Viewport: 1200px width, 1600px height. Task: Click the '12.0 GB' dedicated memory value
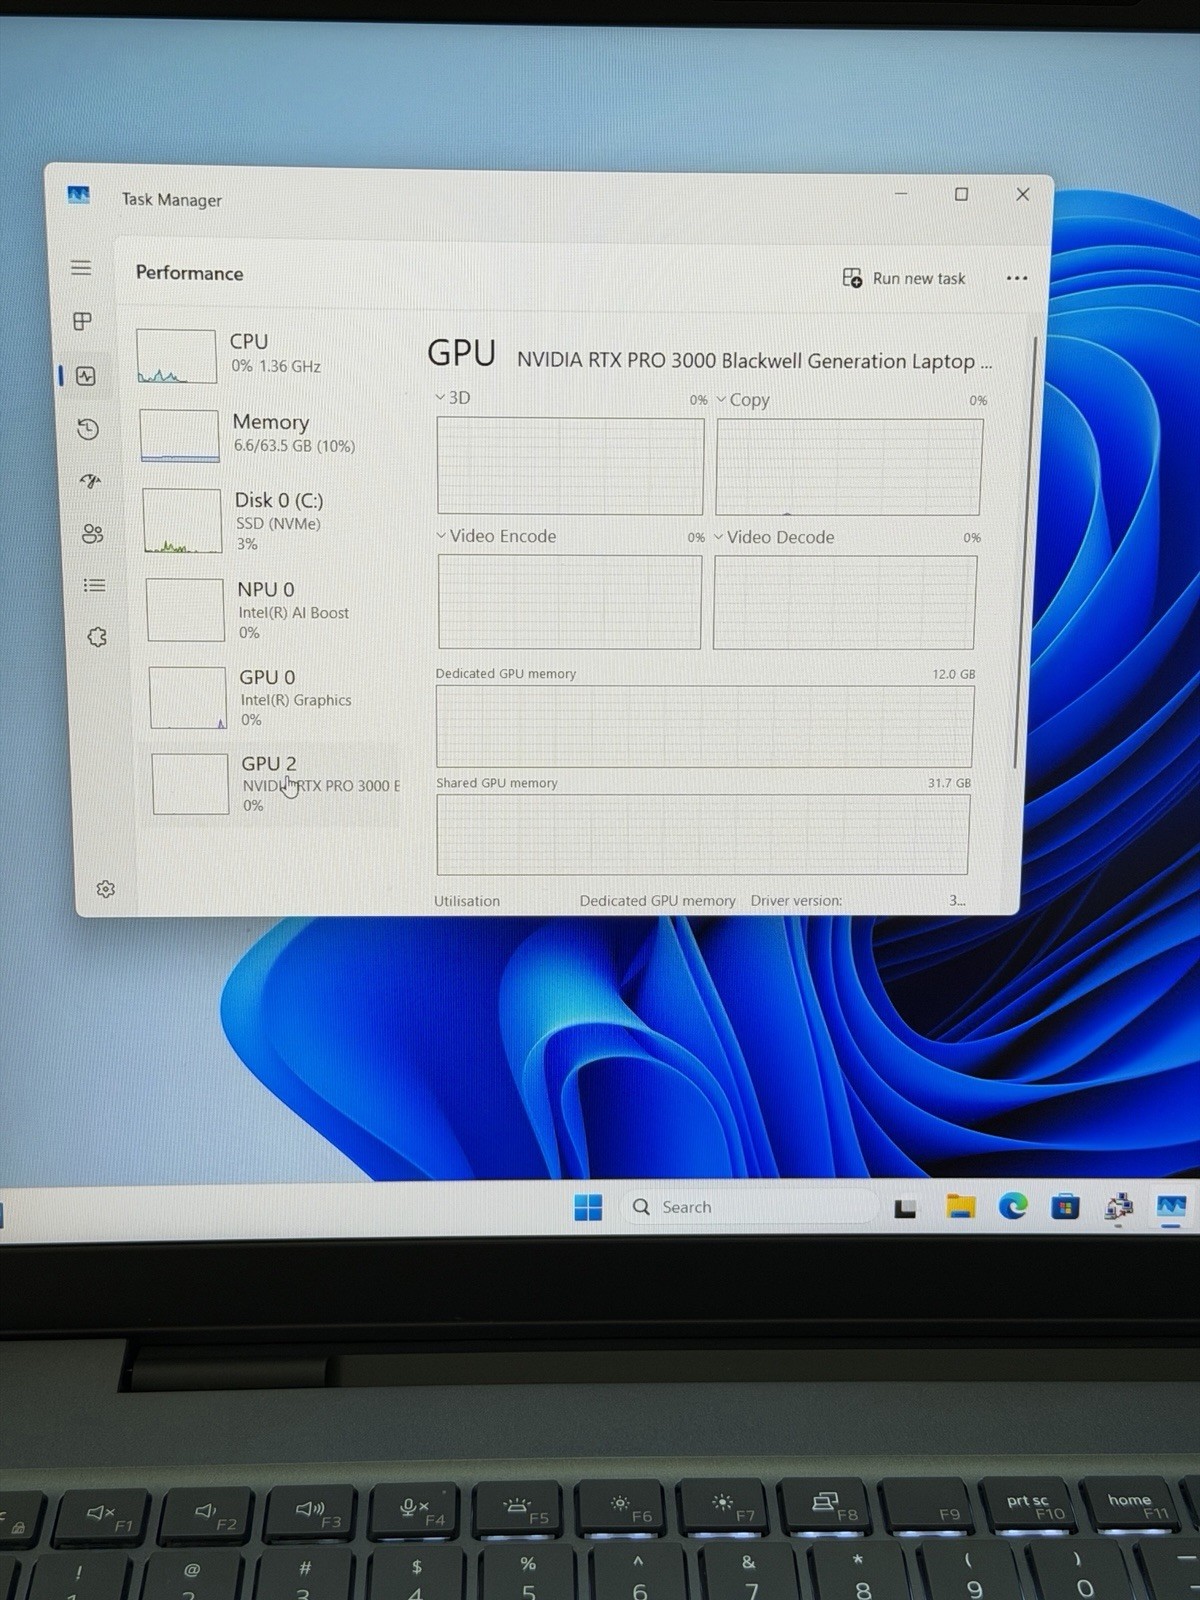pyautogui.click(x=953, y=674)
